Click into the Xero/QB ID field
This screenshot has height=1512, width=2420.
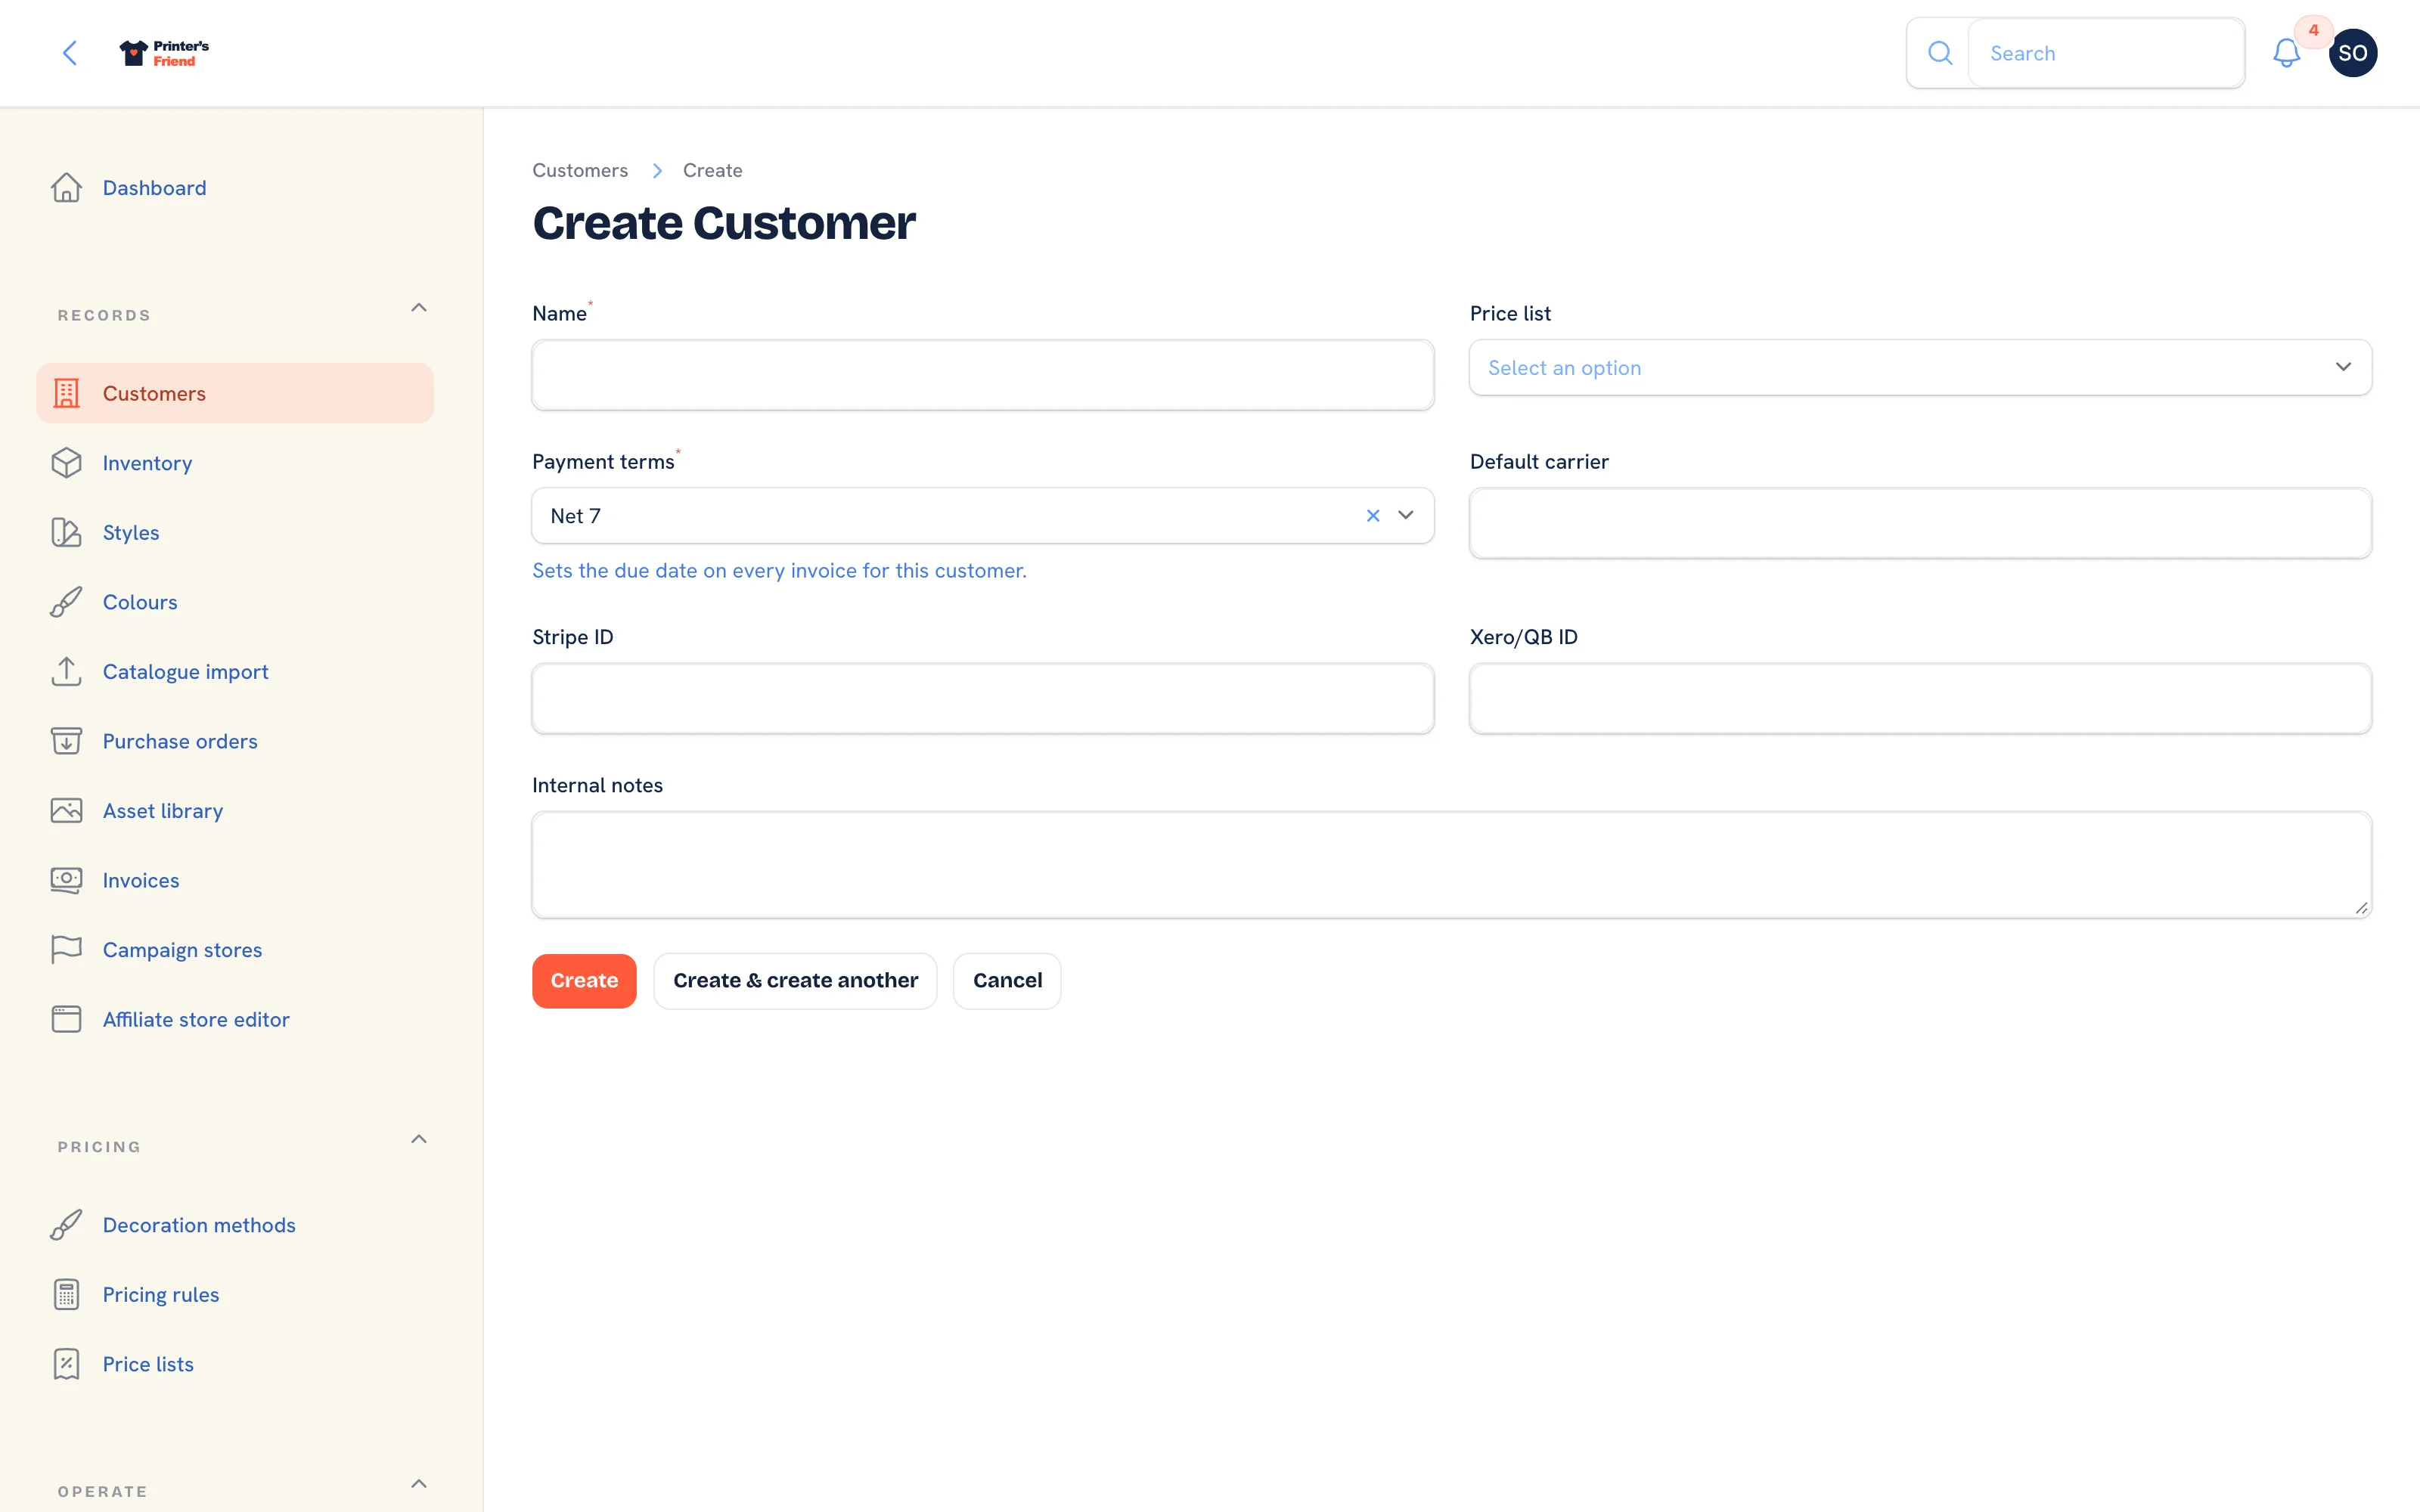point(1920,699)
